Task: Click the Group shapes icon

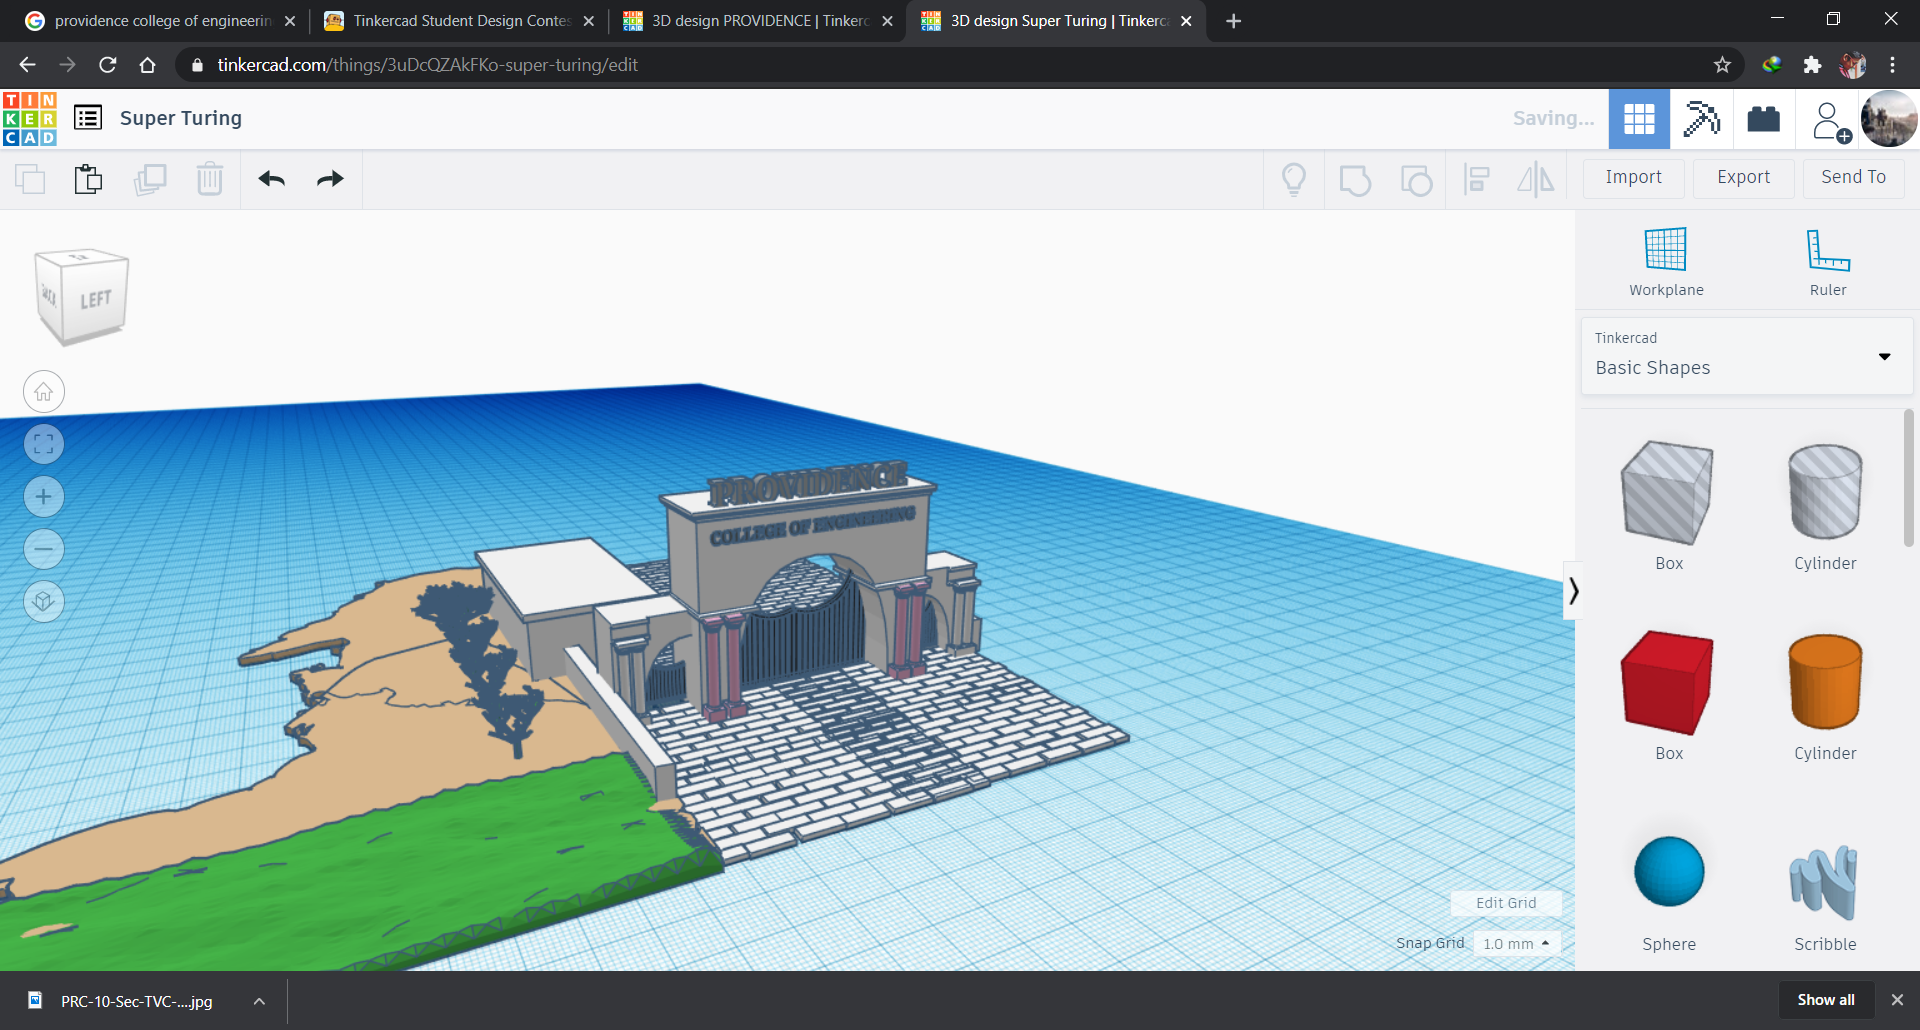Action: click(1355, 180)
